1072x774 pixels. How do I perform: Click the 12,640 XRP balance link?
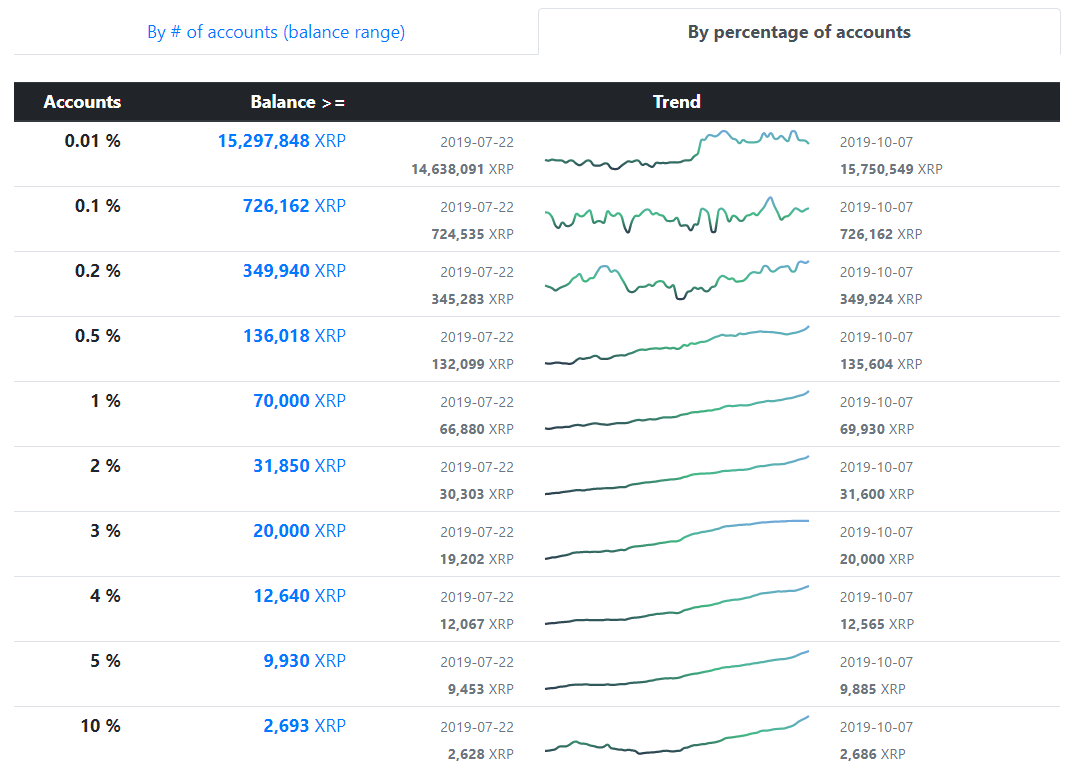coord(299,596)
